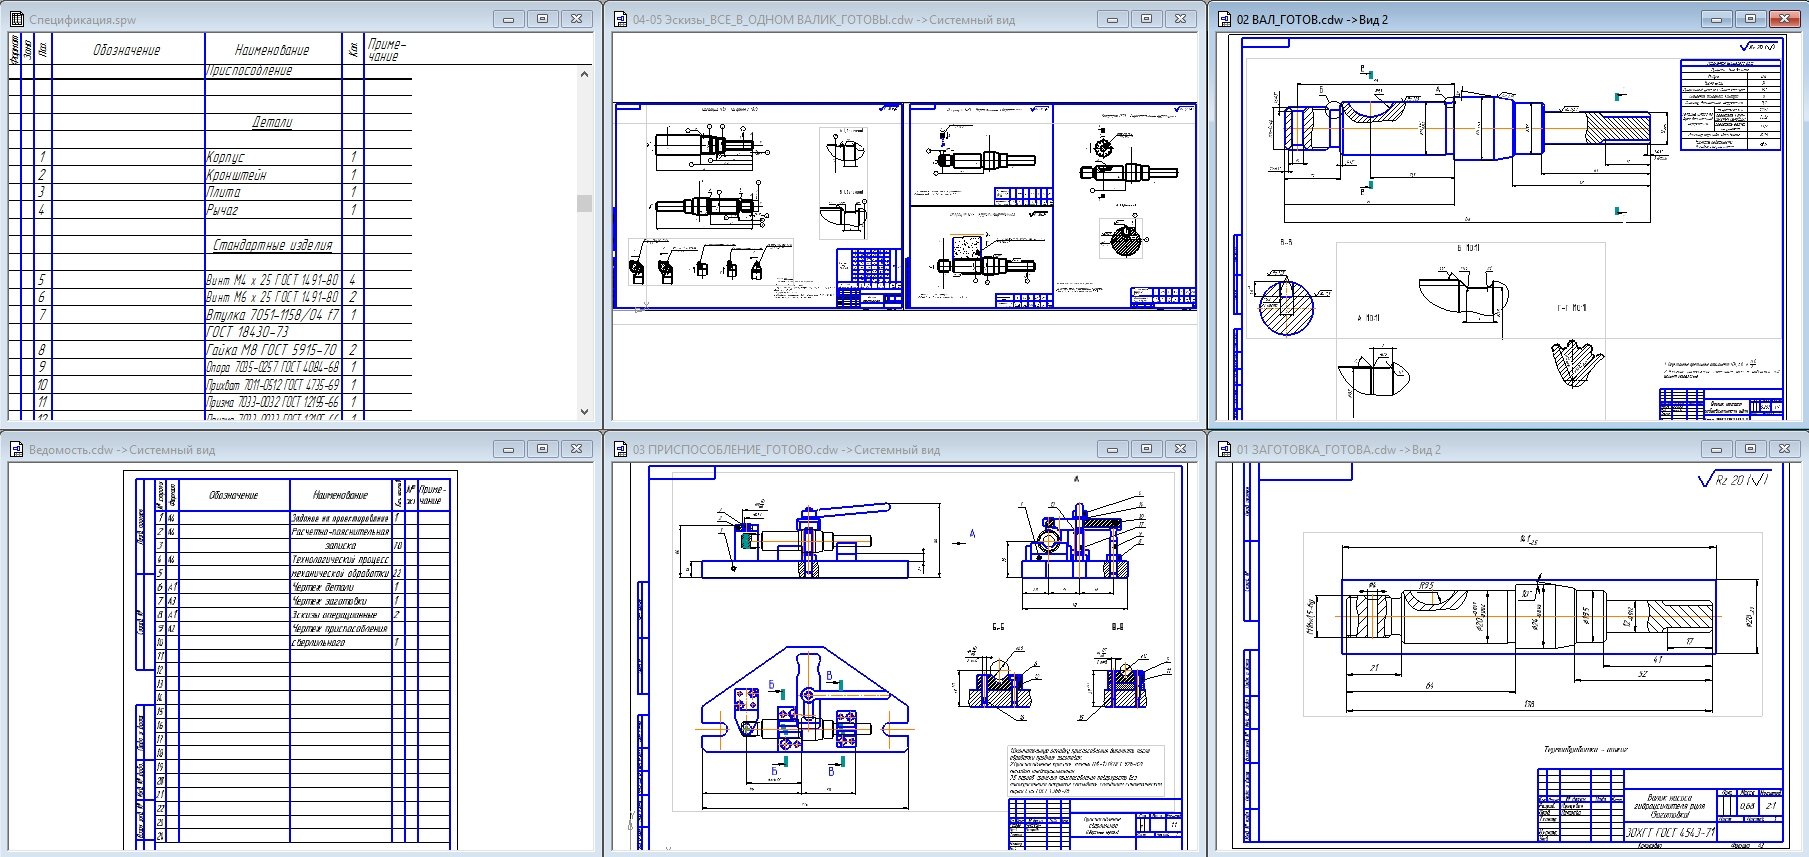Click the Чертеж детали row in Ведомость
The height and width of the screenshot is (857, 1809).
322,587
